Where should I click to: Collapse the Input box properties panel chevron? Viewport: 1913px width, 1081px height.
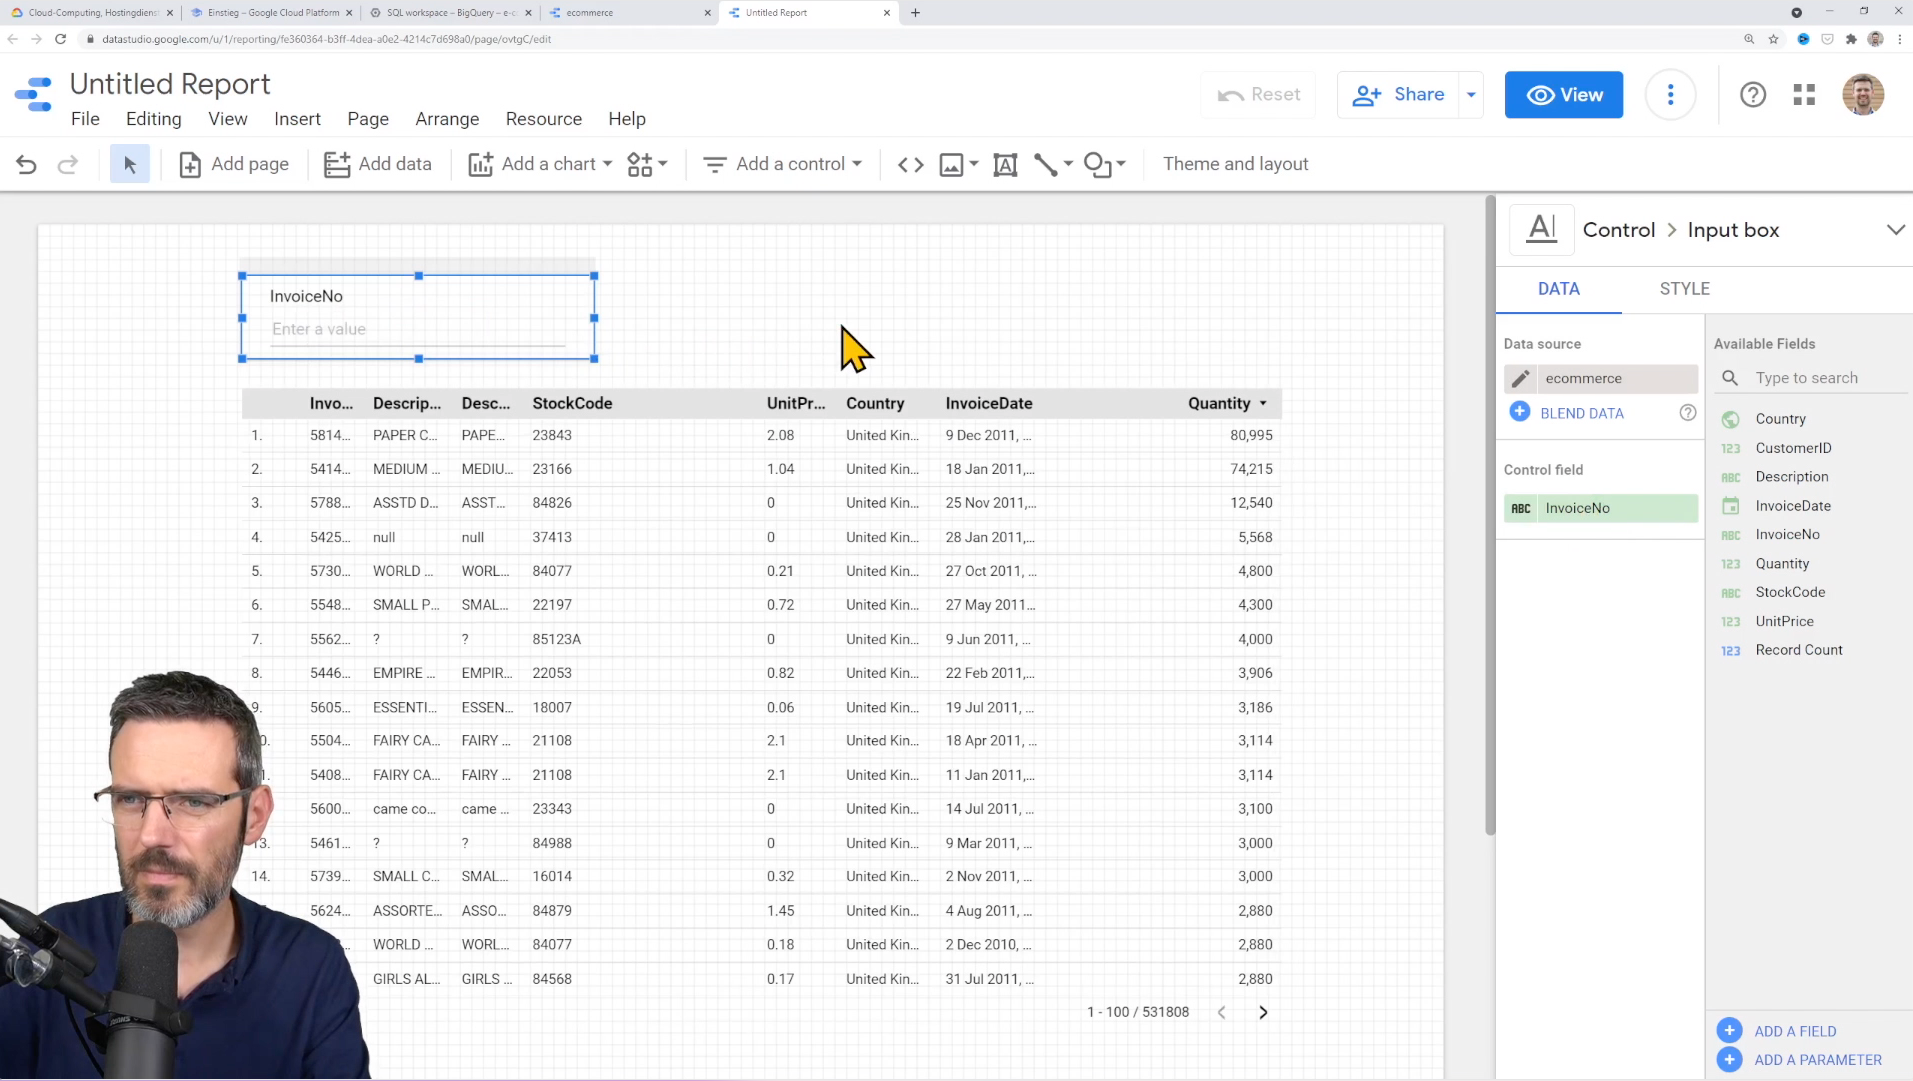point(1894,230)
